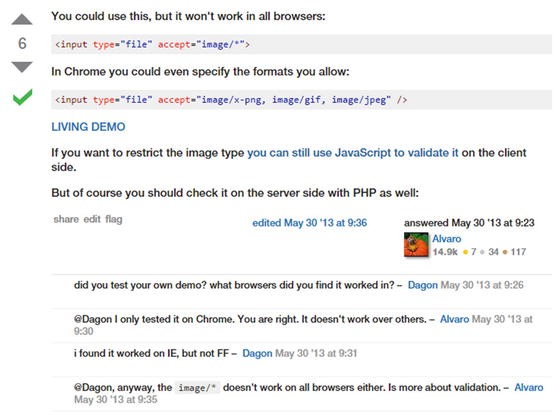Screen dimensions: 560x417
Task: Open Dagon's profile on the first comment
Action: click(422, 285)
